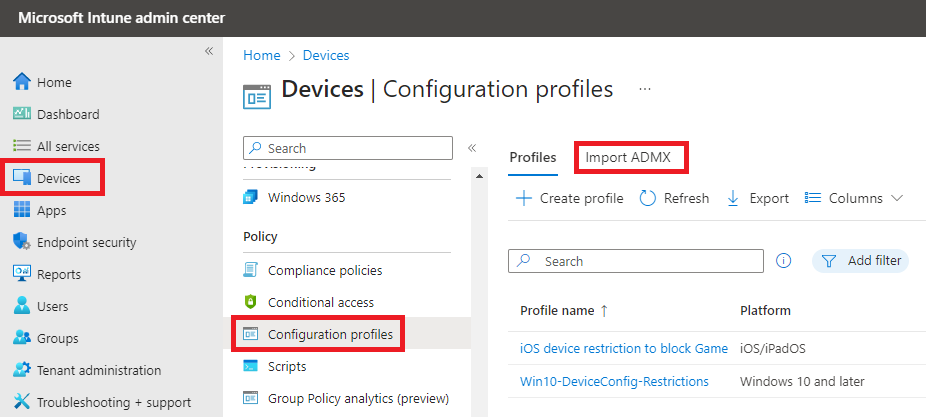Click the profiles Search input field
Viewport: 926px width, 417px height.
(635, 260)
